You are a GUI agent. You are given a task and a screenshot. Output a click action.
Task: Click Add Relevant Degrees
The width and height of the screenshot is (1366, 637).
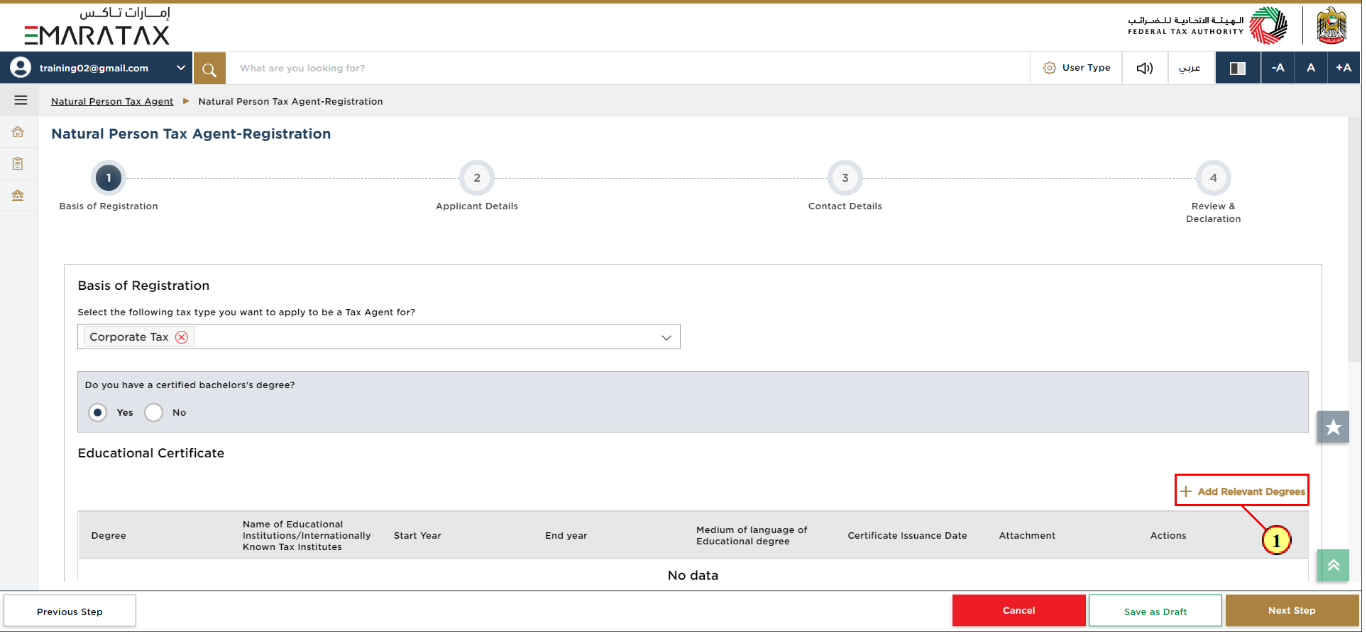[1242, 491]
